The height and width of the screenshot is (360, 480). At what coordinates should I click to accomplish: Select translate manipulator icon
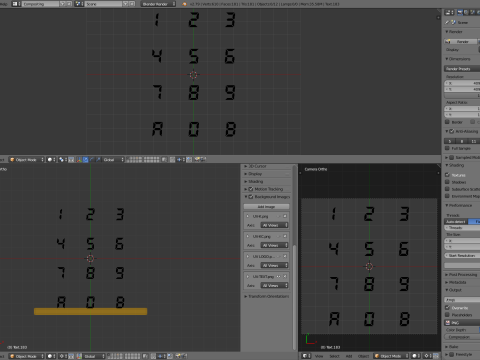pyautogui.click(x=86, y=160)
